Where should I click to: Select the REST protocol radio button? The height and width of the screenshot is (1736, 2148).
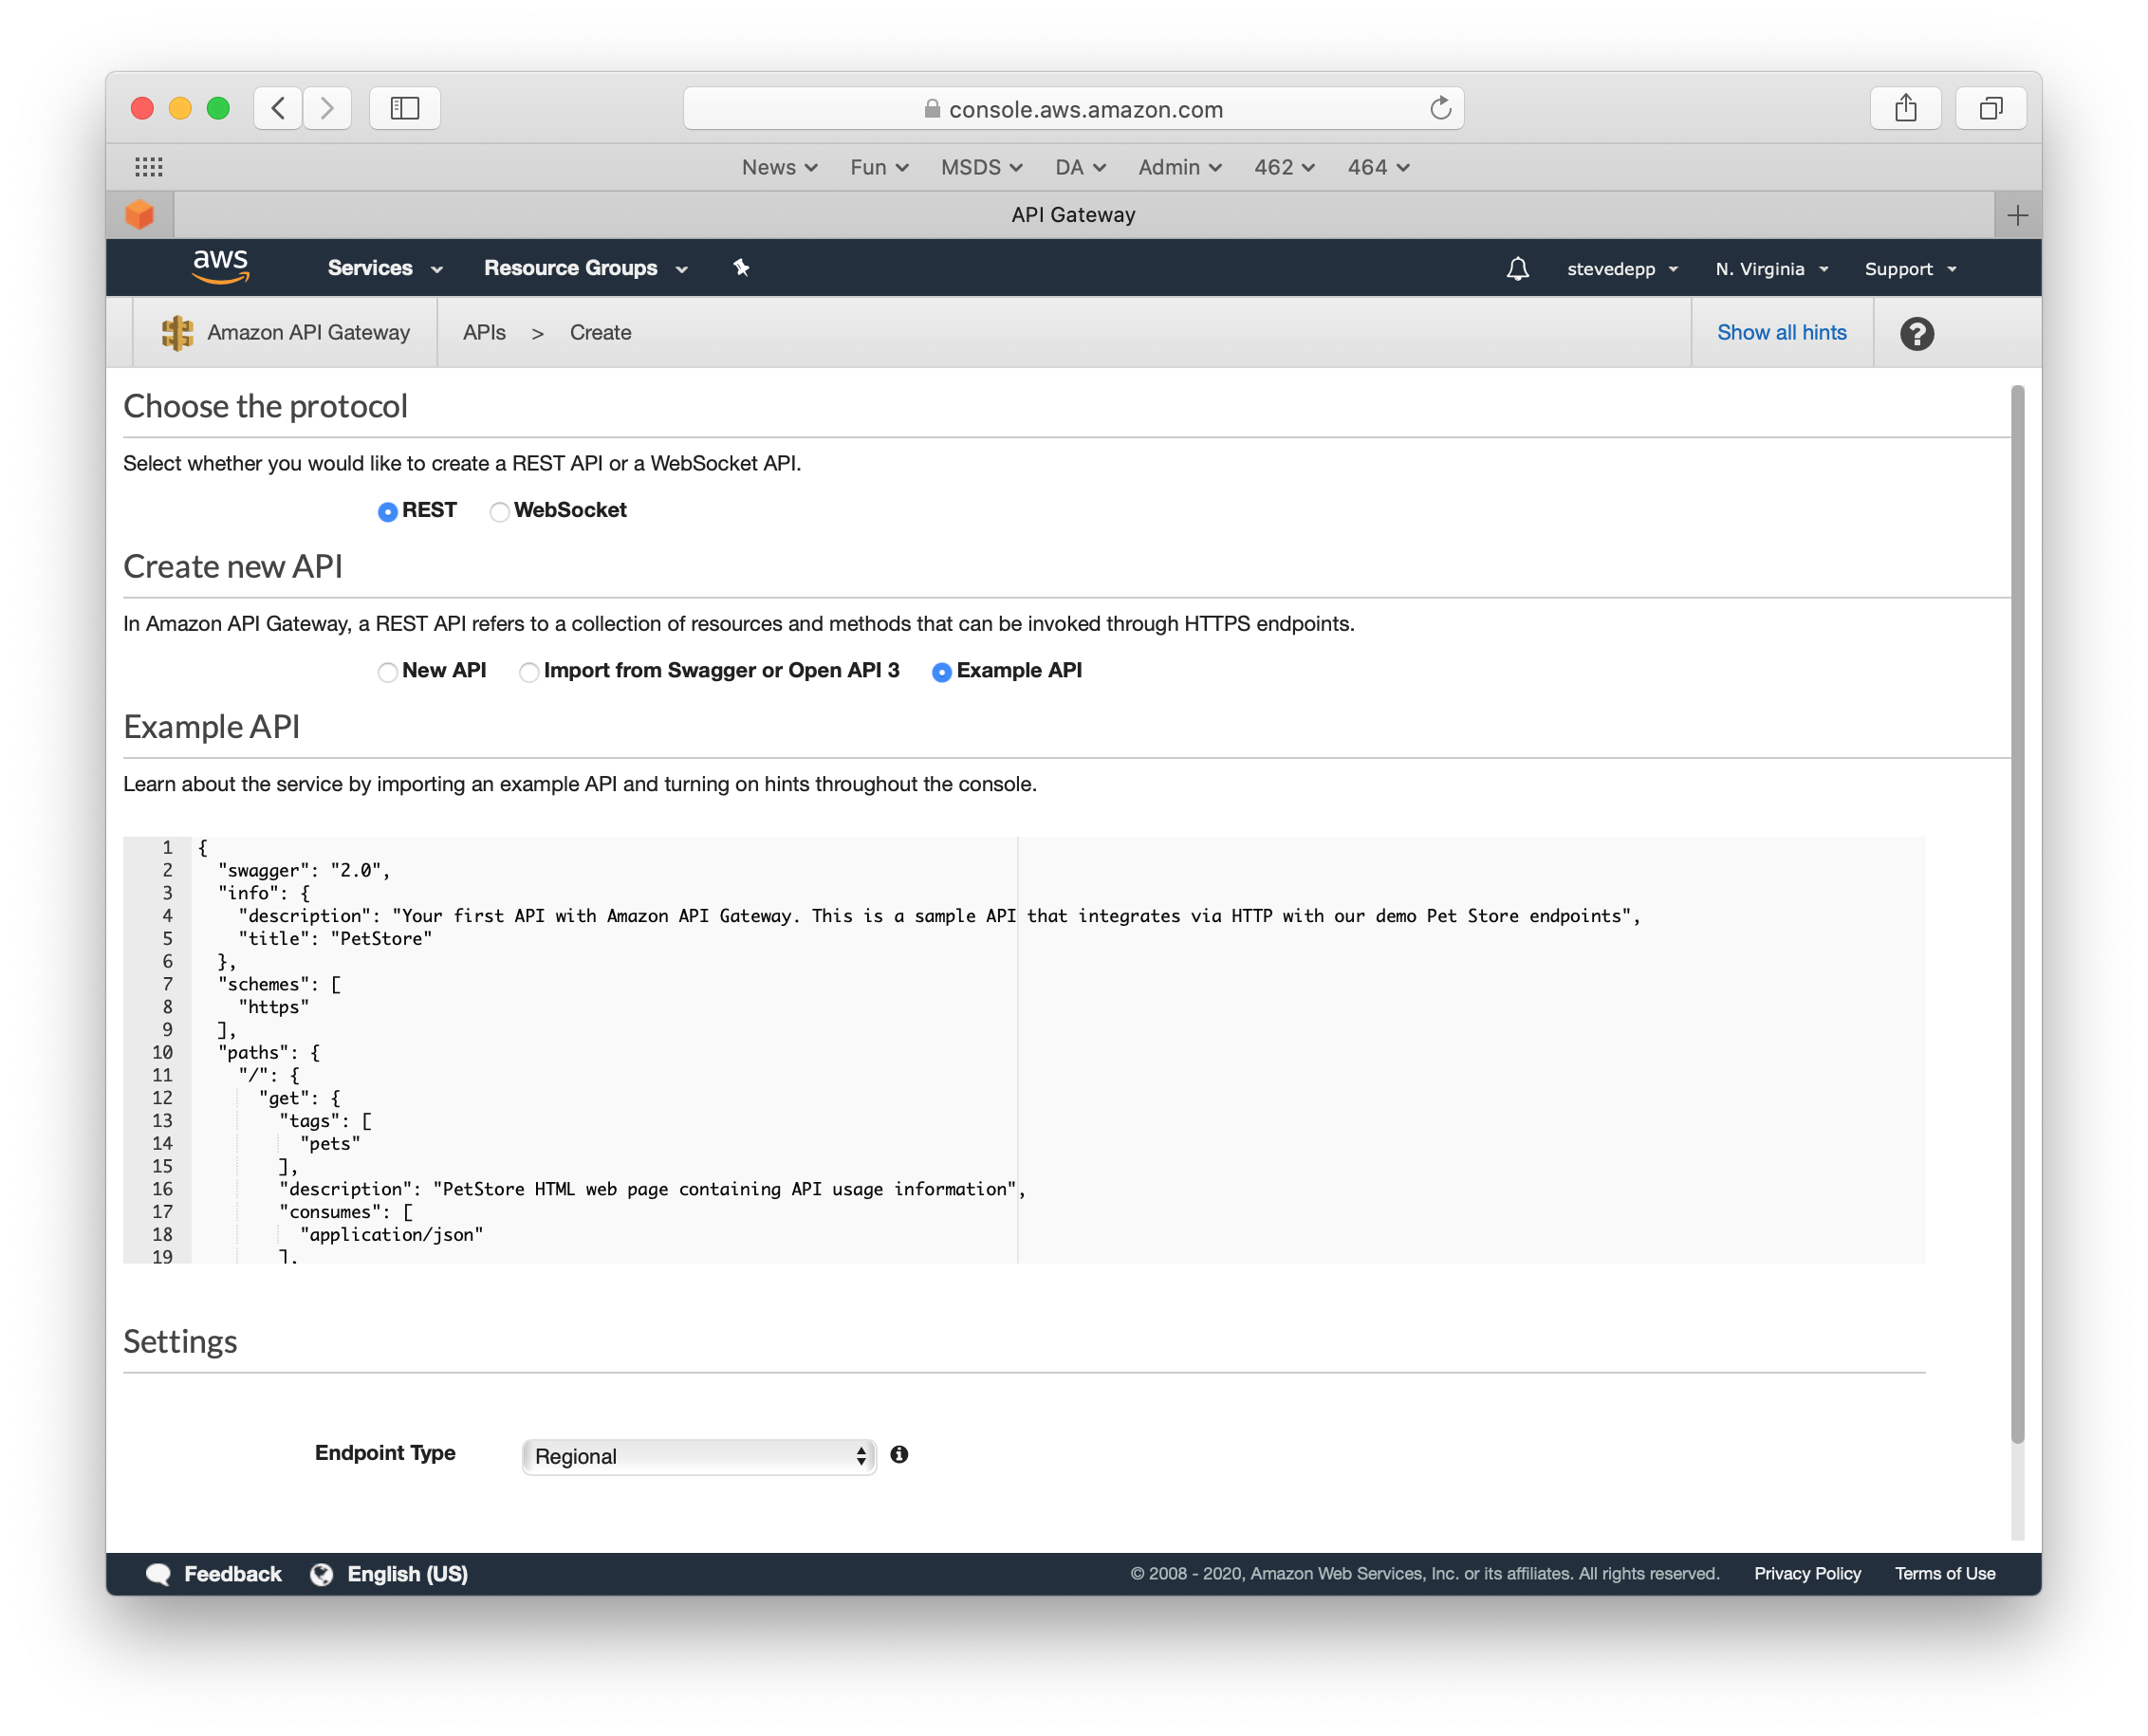coord(388,512)
